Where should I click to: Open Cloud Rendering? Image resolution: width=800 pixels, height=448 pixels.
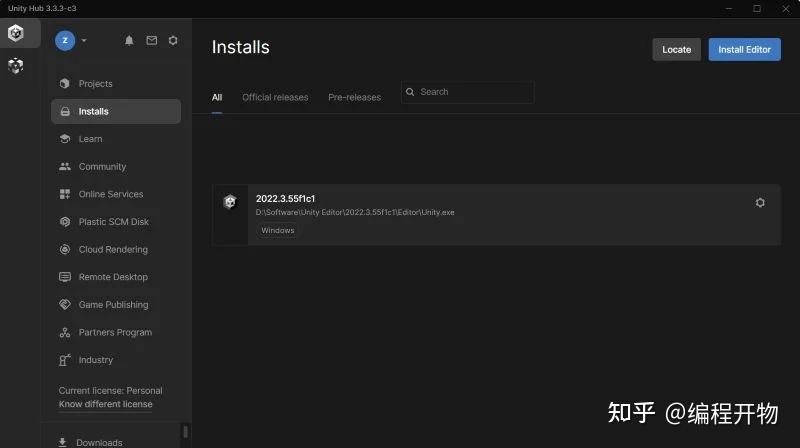116,249
